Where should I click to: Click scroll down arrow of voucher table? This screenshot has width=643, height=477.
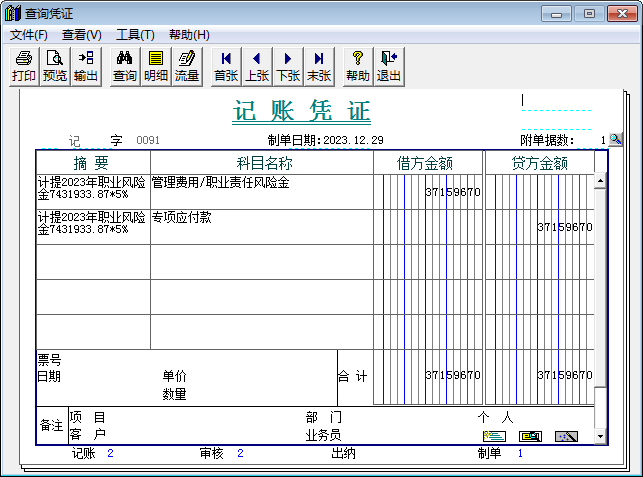(600, 437)
